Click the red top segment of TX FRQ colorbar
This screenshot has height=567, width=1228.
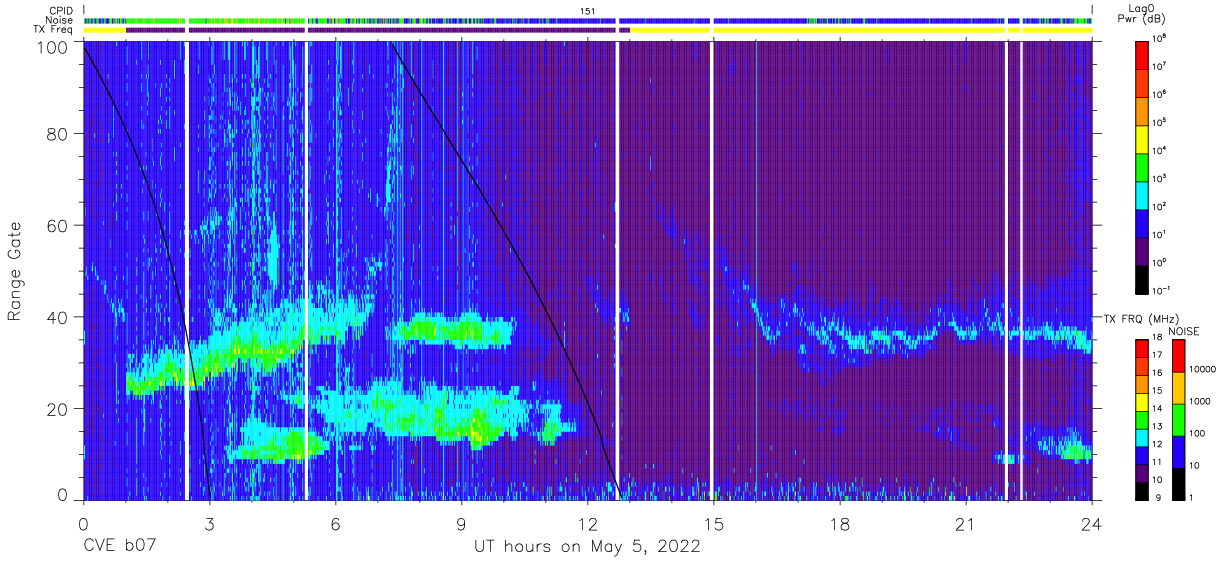coord(1143,348)
